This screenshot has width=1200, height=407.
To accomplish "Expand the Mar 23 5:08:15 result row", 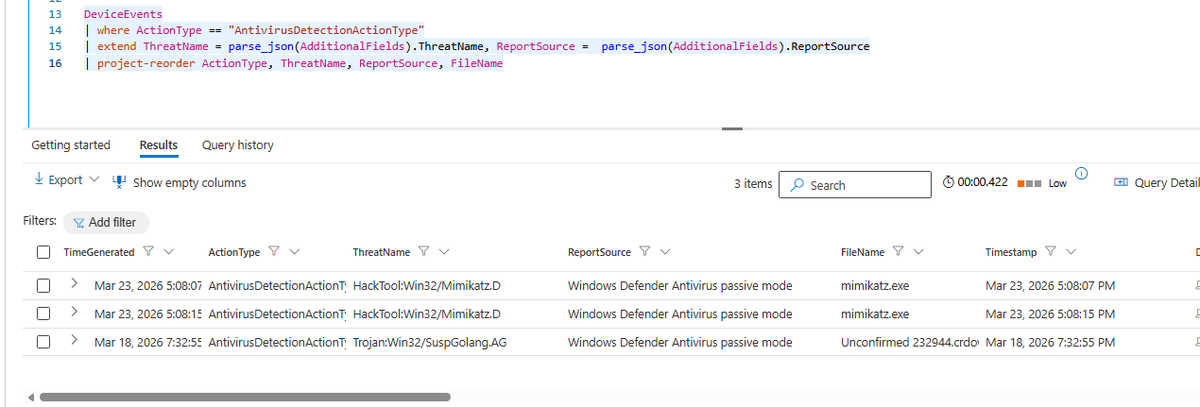I will [75, 313].
